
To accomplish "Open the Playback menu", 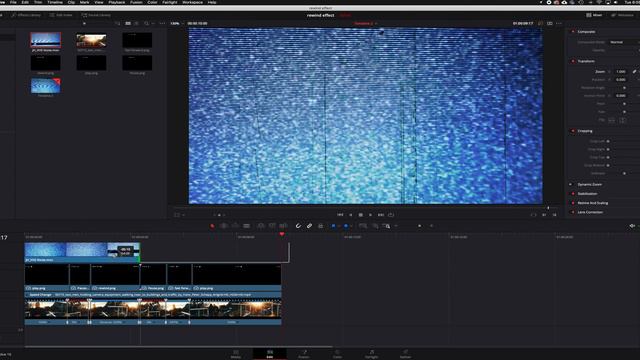I will (116, 2).
